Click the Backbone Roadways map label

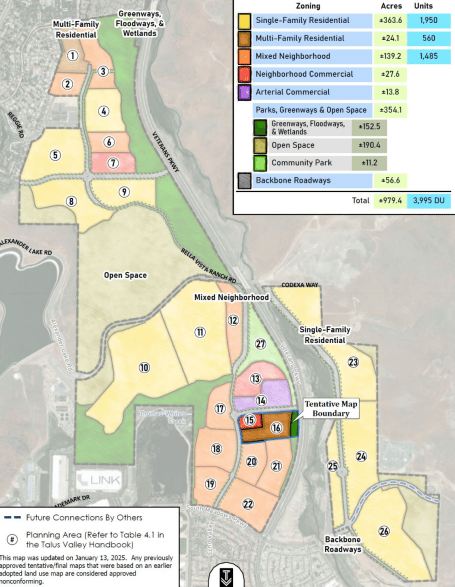coord(343,544)
